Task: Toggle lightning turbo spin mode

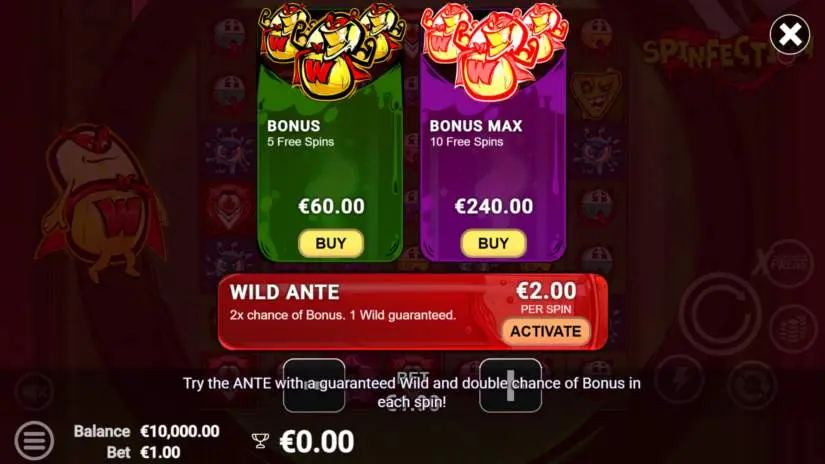Action: click(x=680, y=379)
